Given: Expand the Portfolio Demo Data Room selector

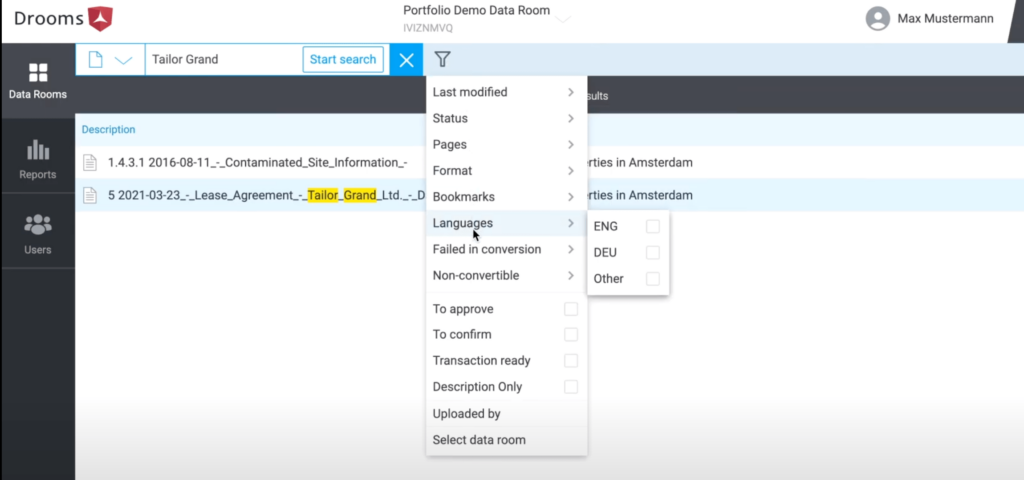Looking at the screenshot, I should click(562, 19).
